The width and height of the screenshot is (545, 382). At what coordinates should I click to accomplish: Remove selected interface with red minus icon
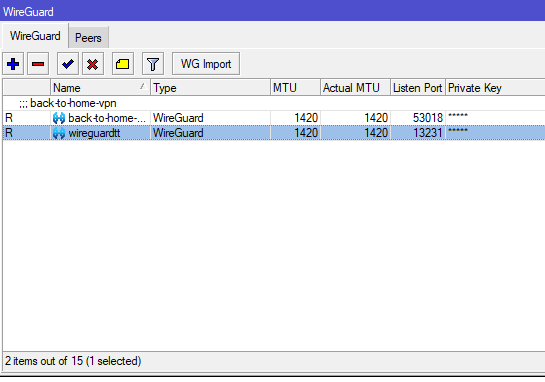click(x=38, y=64)
